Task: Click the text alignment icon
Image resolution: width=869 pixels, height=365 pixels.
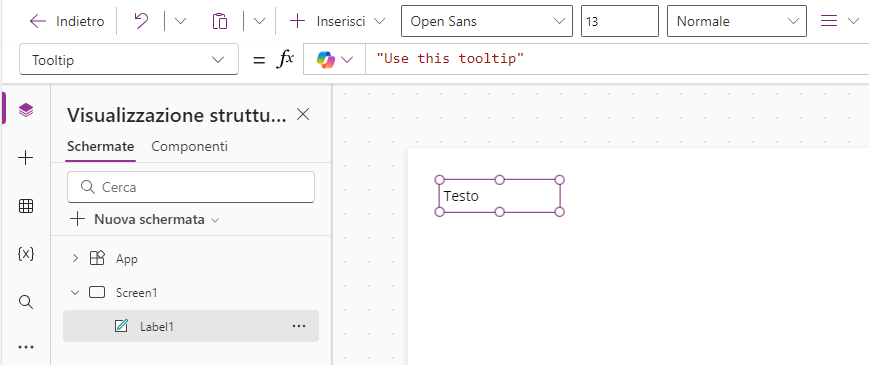Action: [x=829, y=21]
